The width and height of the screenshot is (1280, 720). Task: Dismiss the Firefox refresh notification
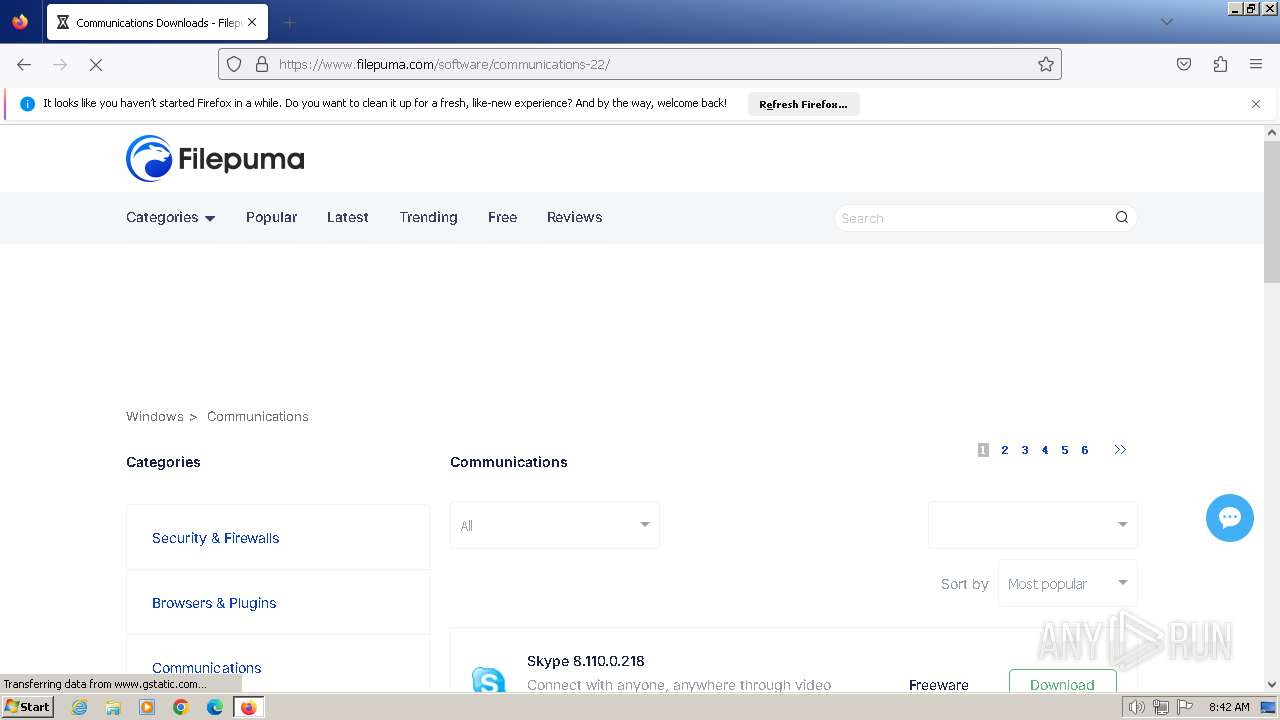pos(1256,104)
